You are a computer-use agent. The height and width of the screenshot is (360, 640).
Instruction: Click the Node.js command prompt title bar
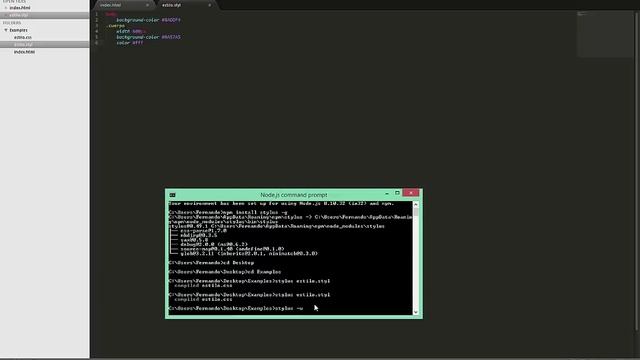click(293, 195)
